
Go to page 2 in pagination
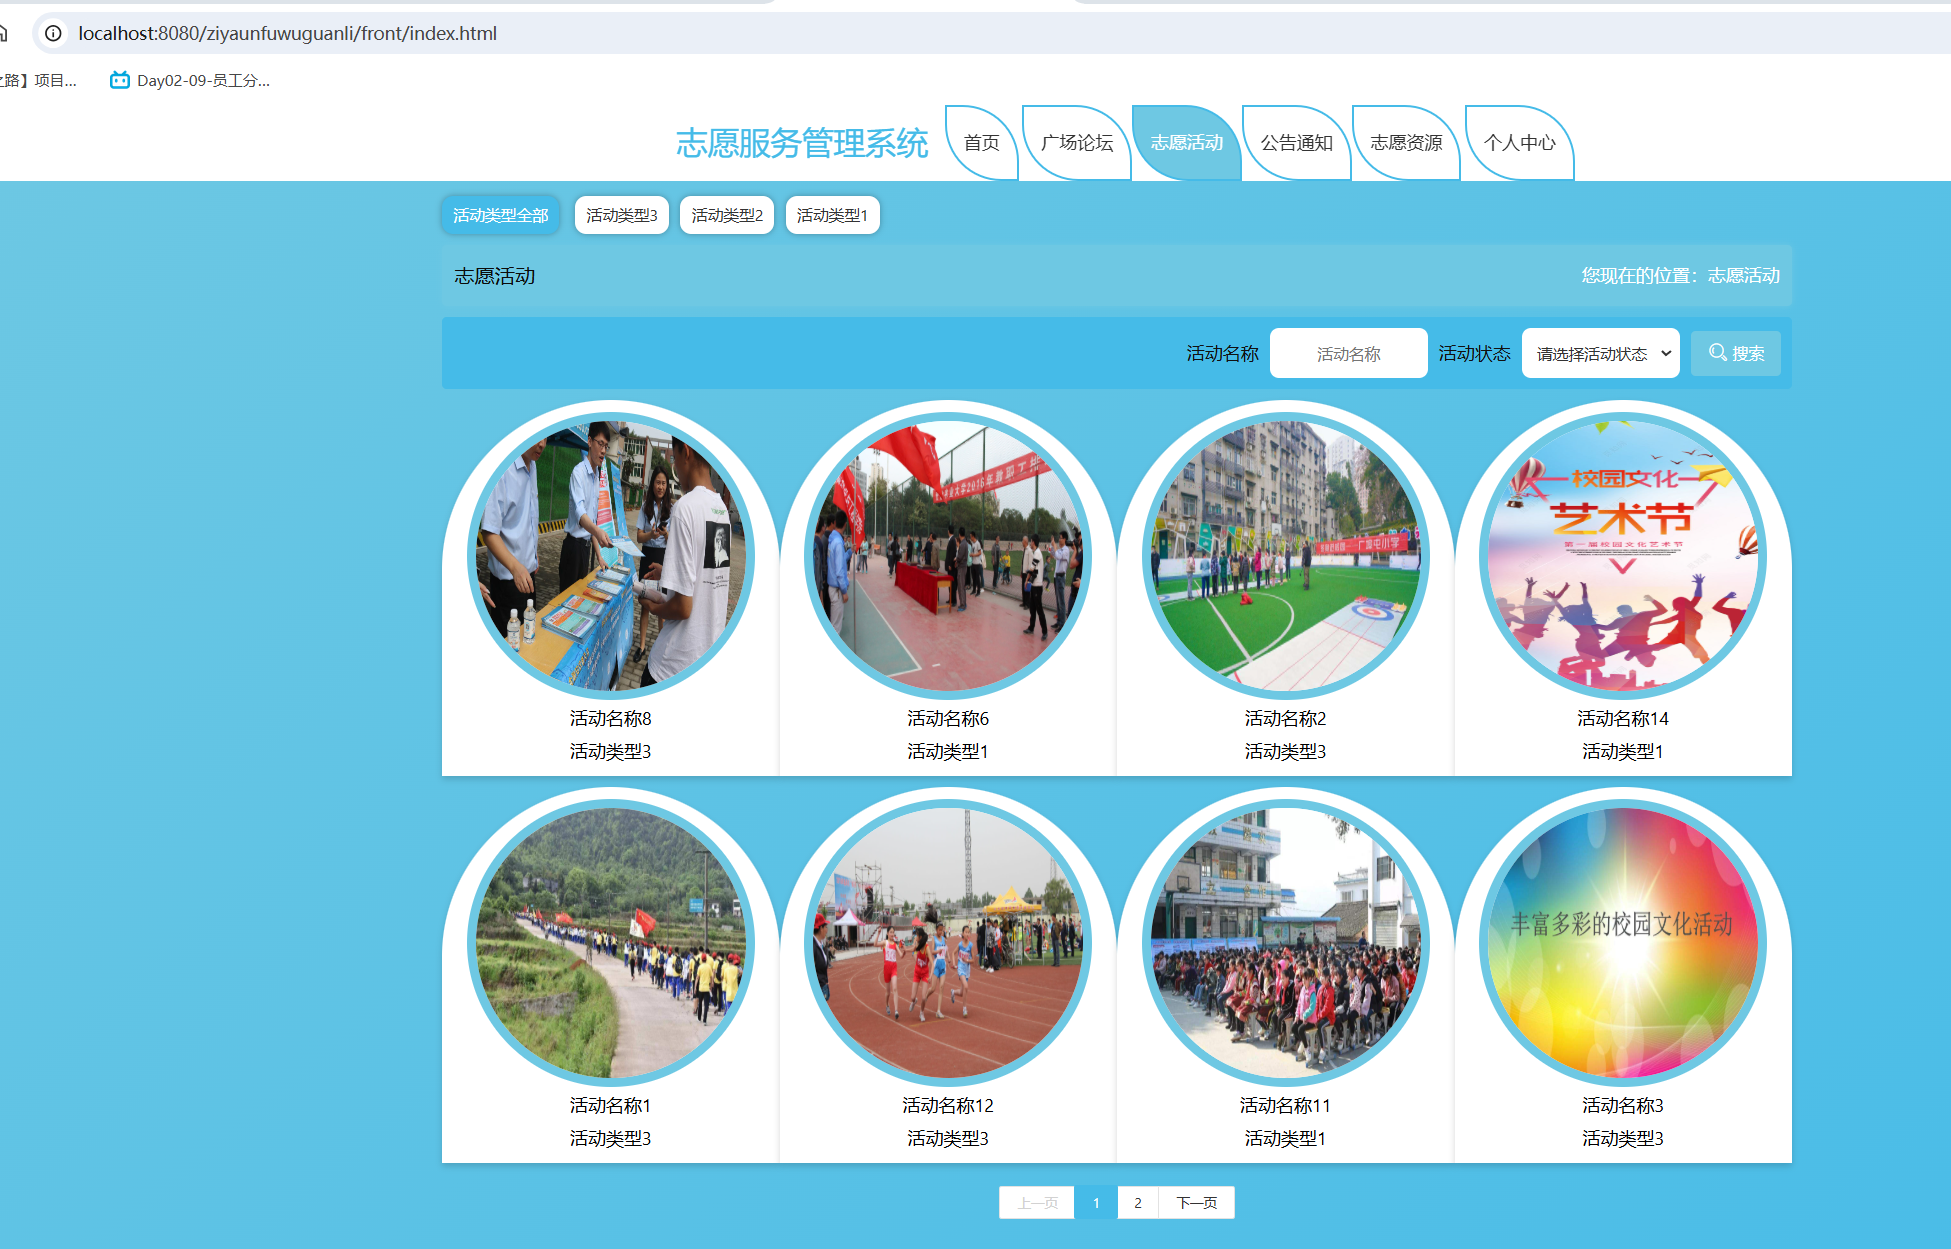click(x=1137, y=1202)
